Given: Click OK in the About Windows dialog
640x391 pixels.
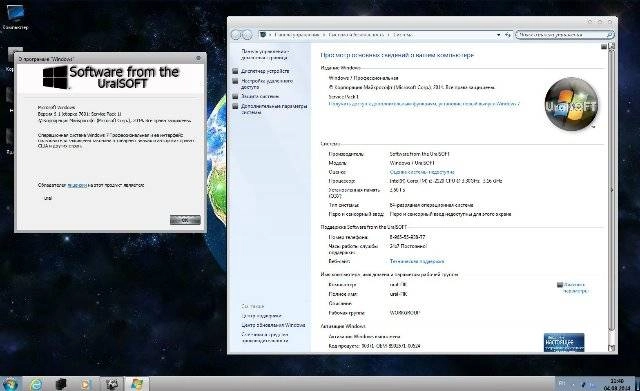Looking at the screenshot, I should tap(185, 220).
